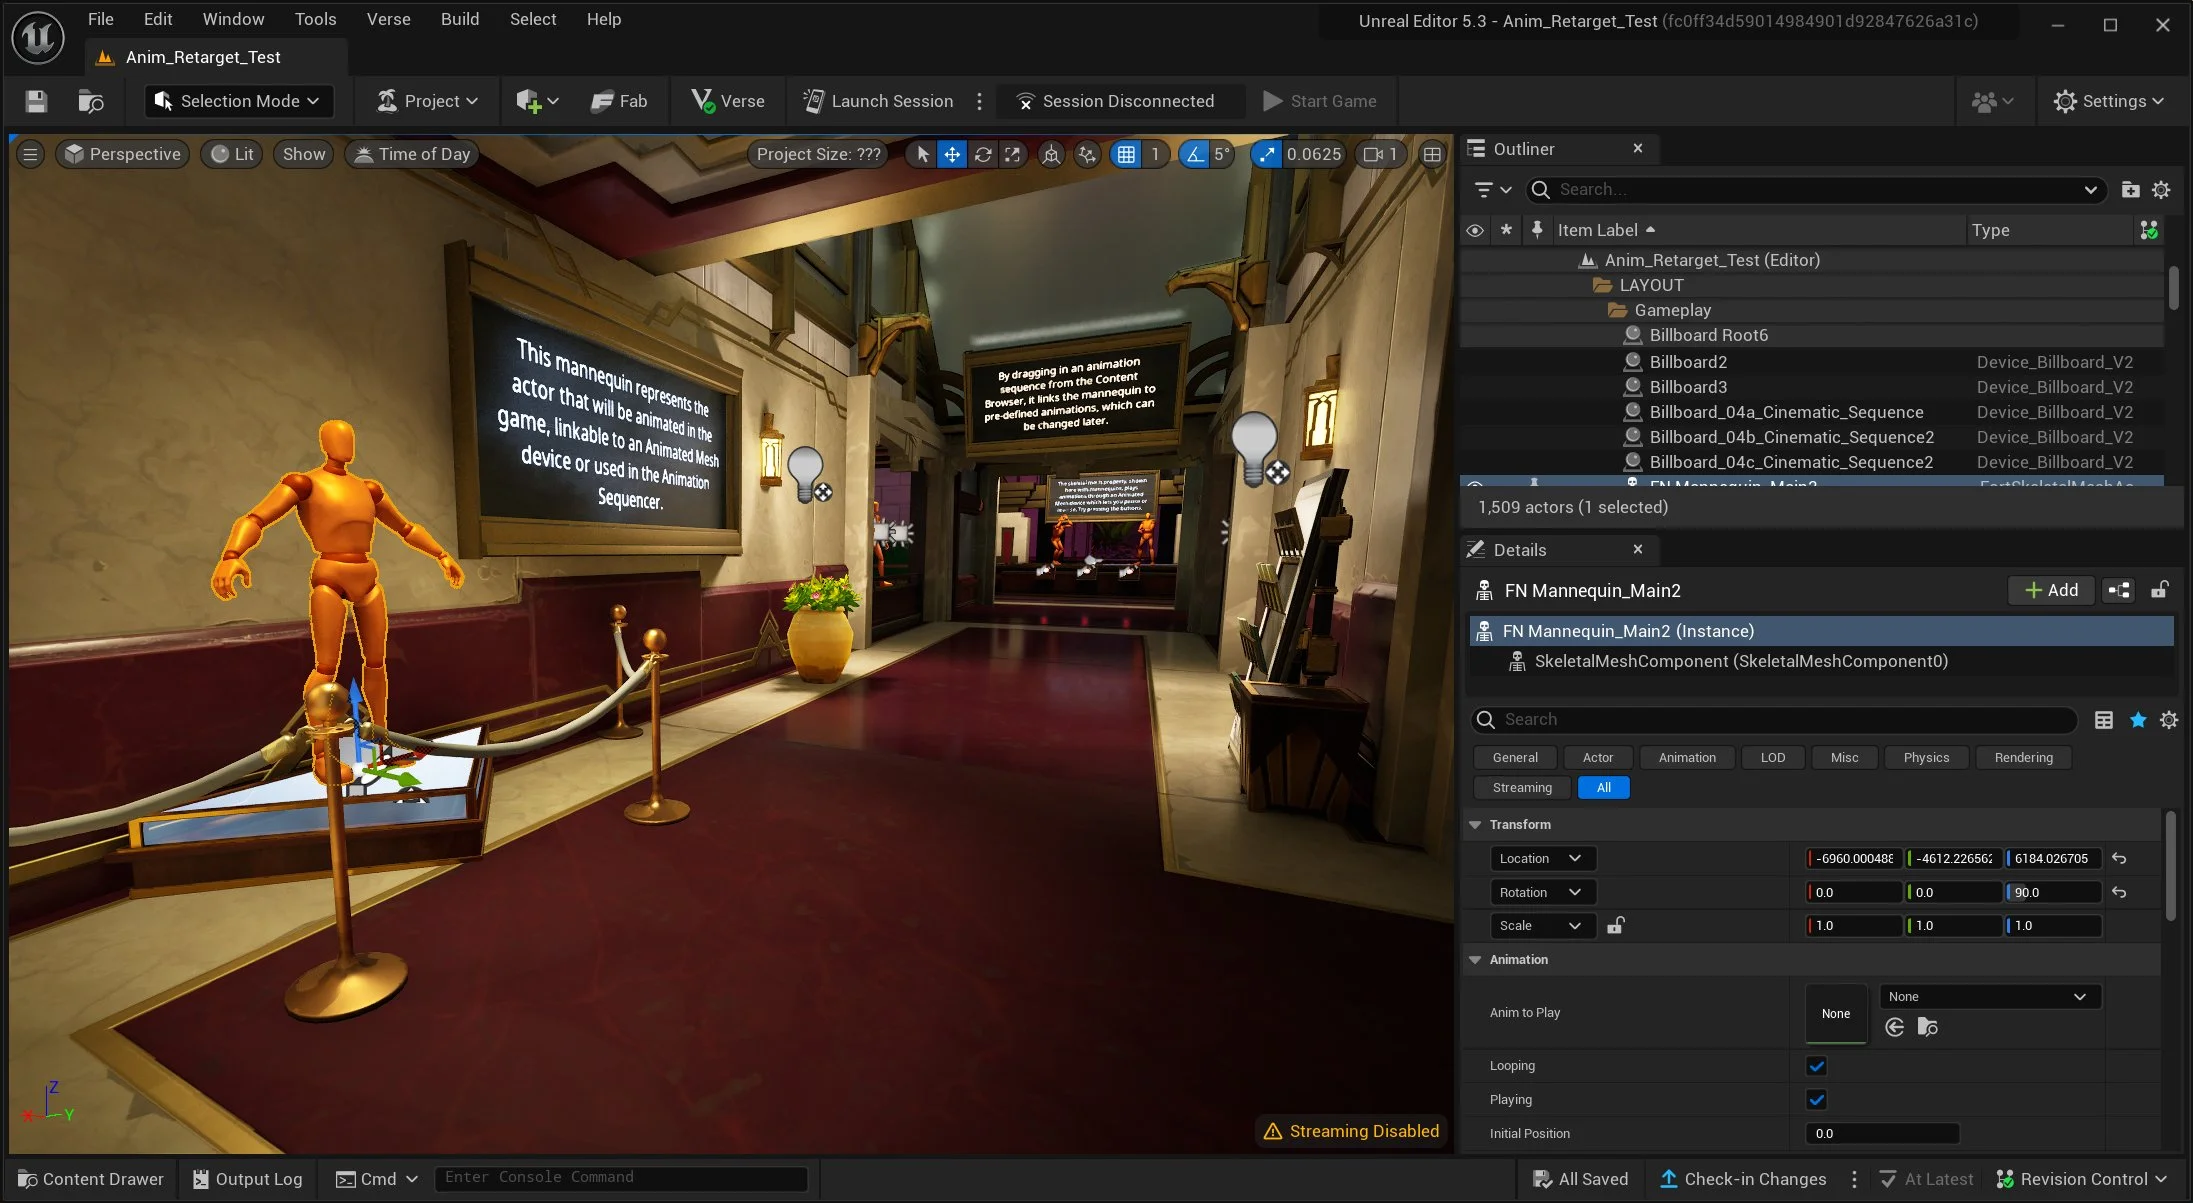Click the Enter Console Command field
This screenshot has height=1203, width=2193.
(620, 1178)
